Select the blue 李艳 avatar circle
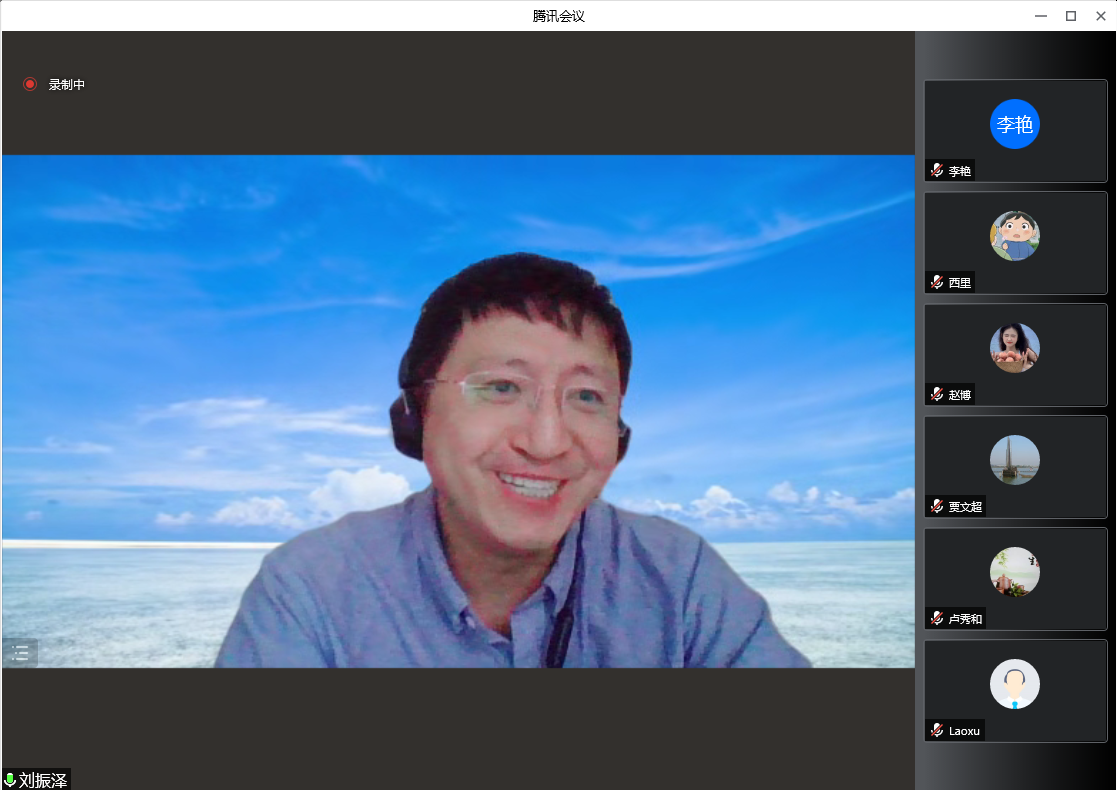This screenshot has width=1117, height=790. [x=1015, y=124]
